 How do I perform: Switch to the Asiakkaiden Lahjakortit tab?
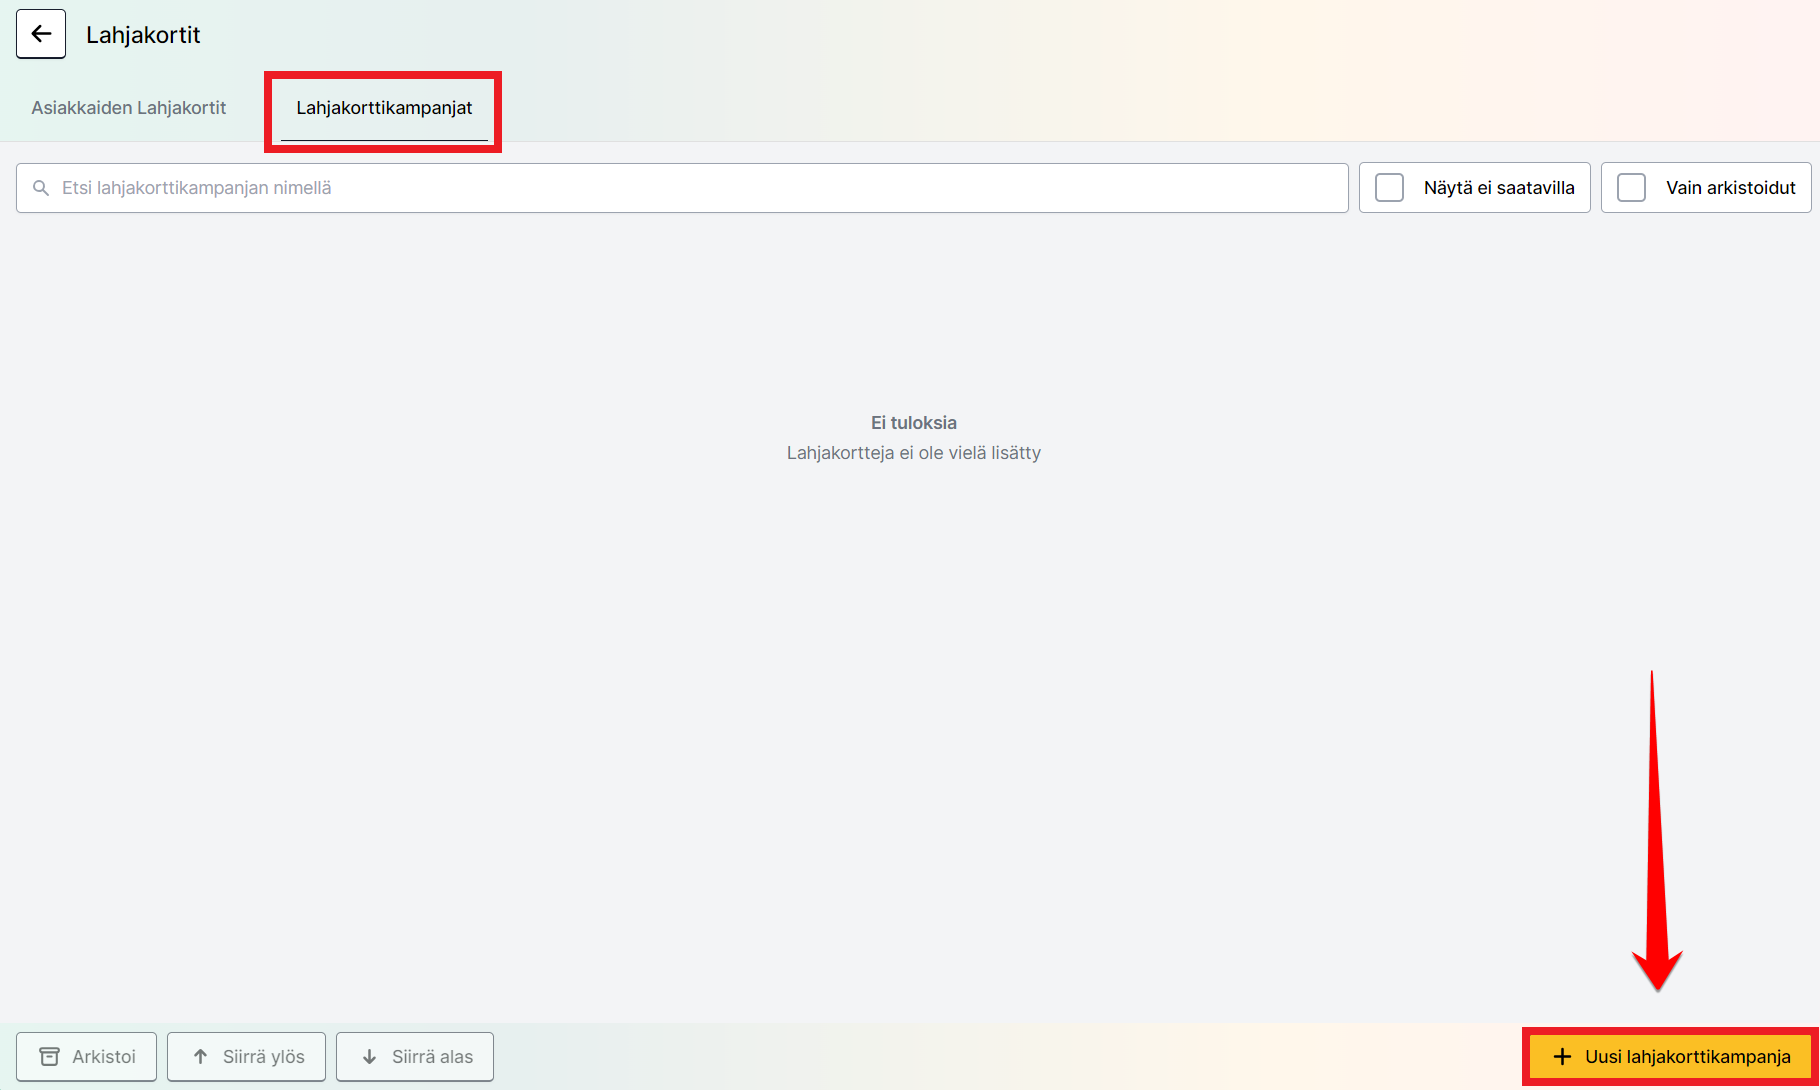[x=129, y=108]
